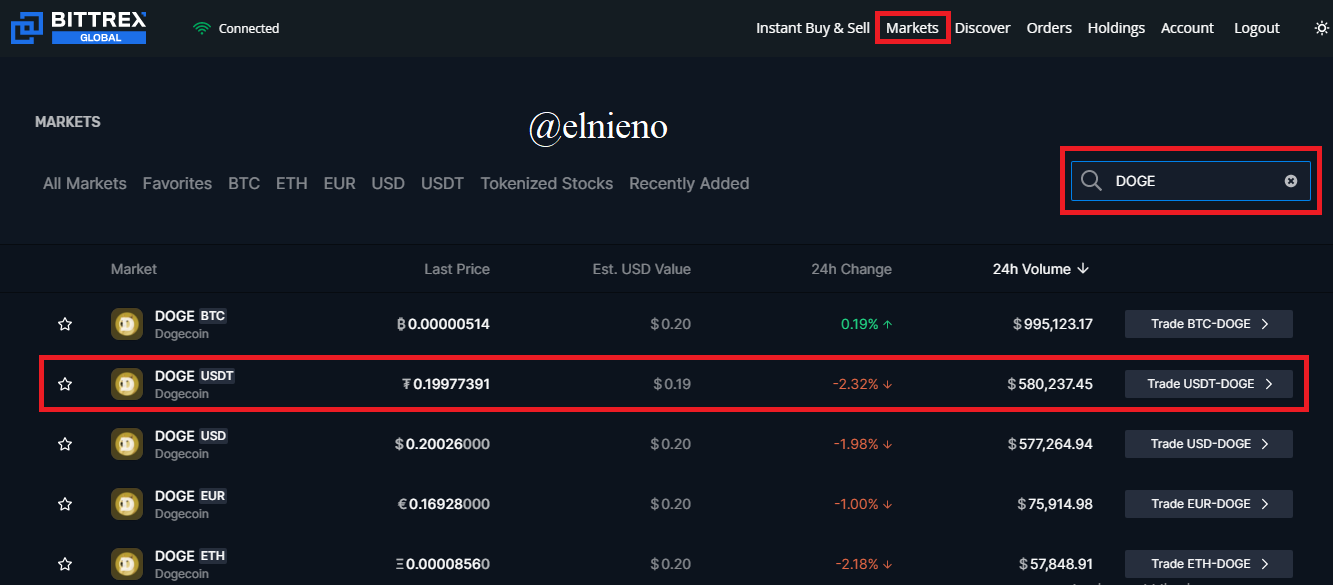
Task: Clear the DOGE search with the X icon
Action: point(1290,181)
